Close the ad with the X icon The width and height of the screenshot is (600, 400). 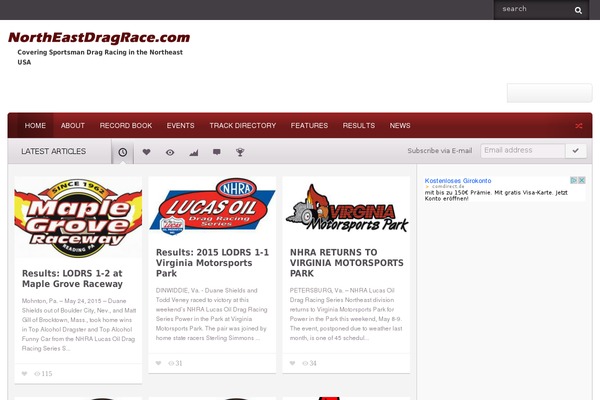point(582,180)
